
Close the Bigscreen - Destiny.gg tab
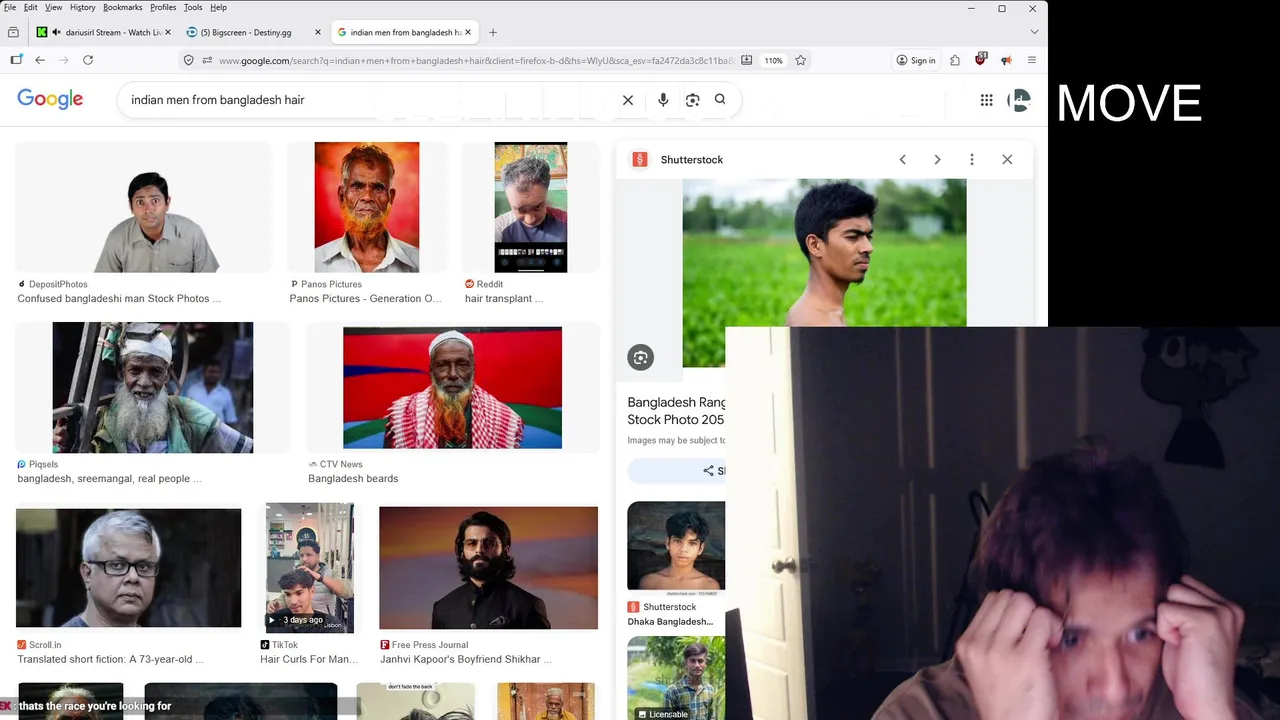pyautogui.click(x=318, y=32)
